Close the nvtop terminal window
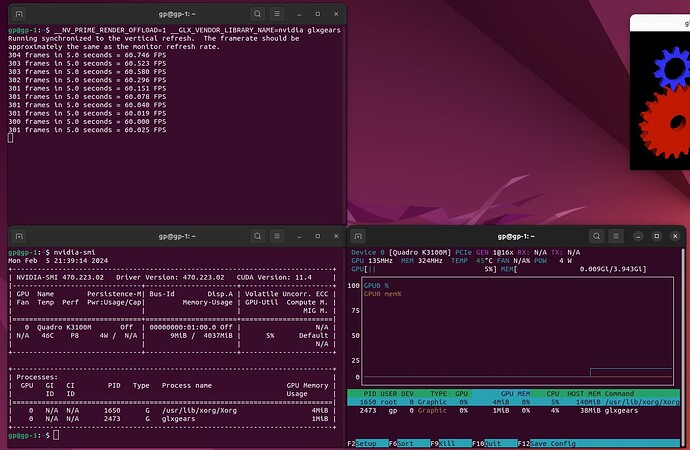 [675, 236]
